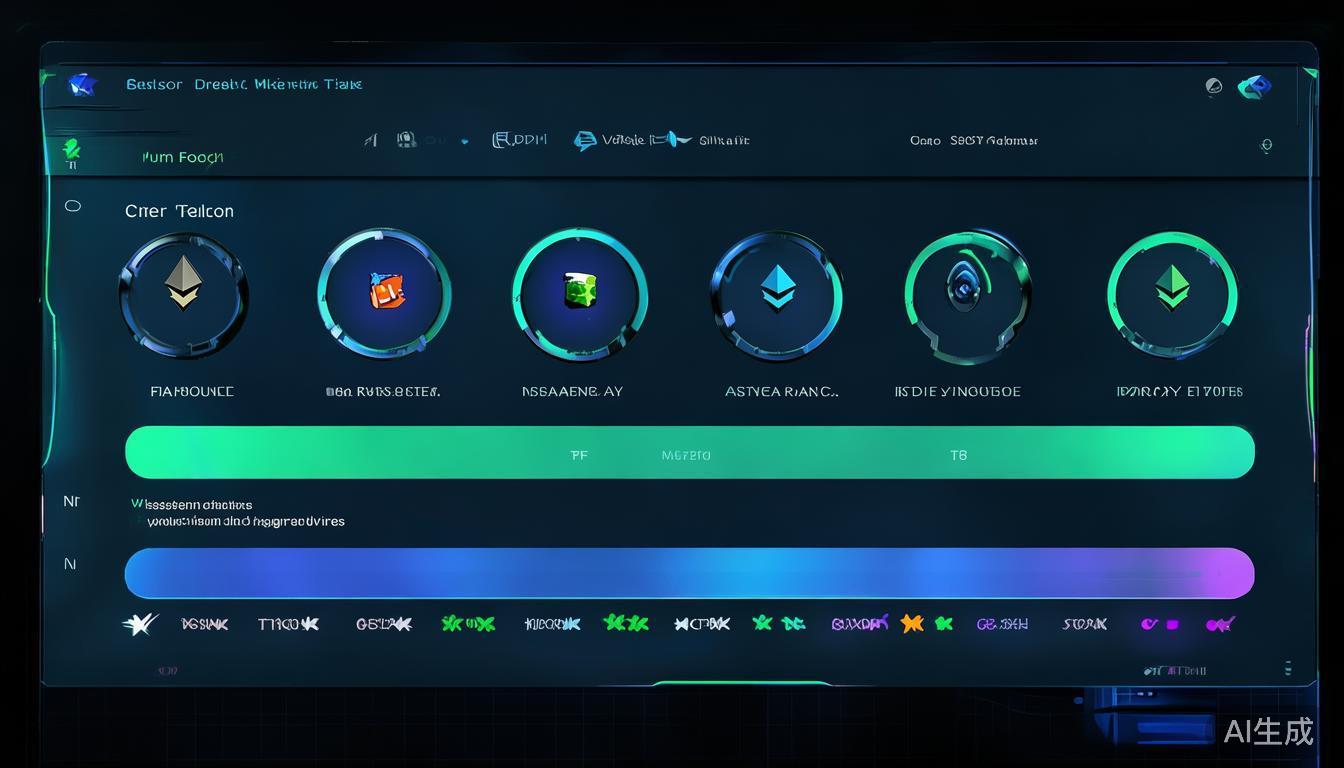Expand the small blue dropdown arrow in toolbar
The height and width of the screenshot is (768, 1344).
coord(465,142)
